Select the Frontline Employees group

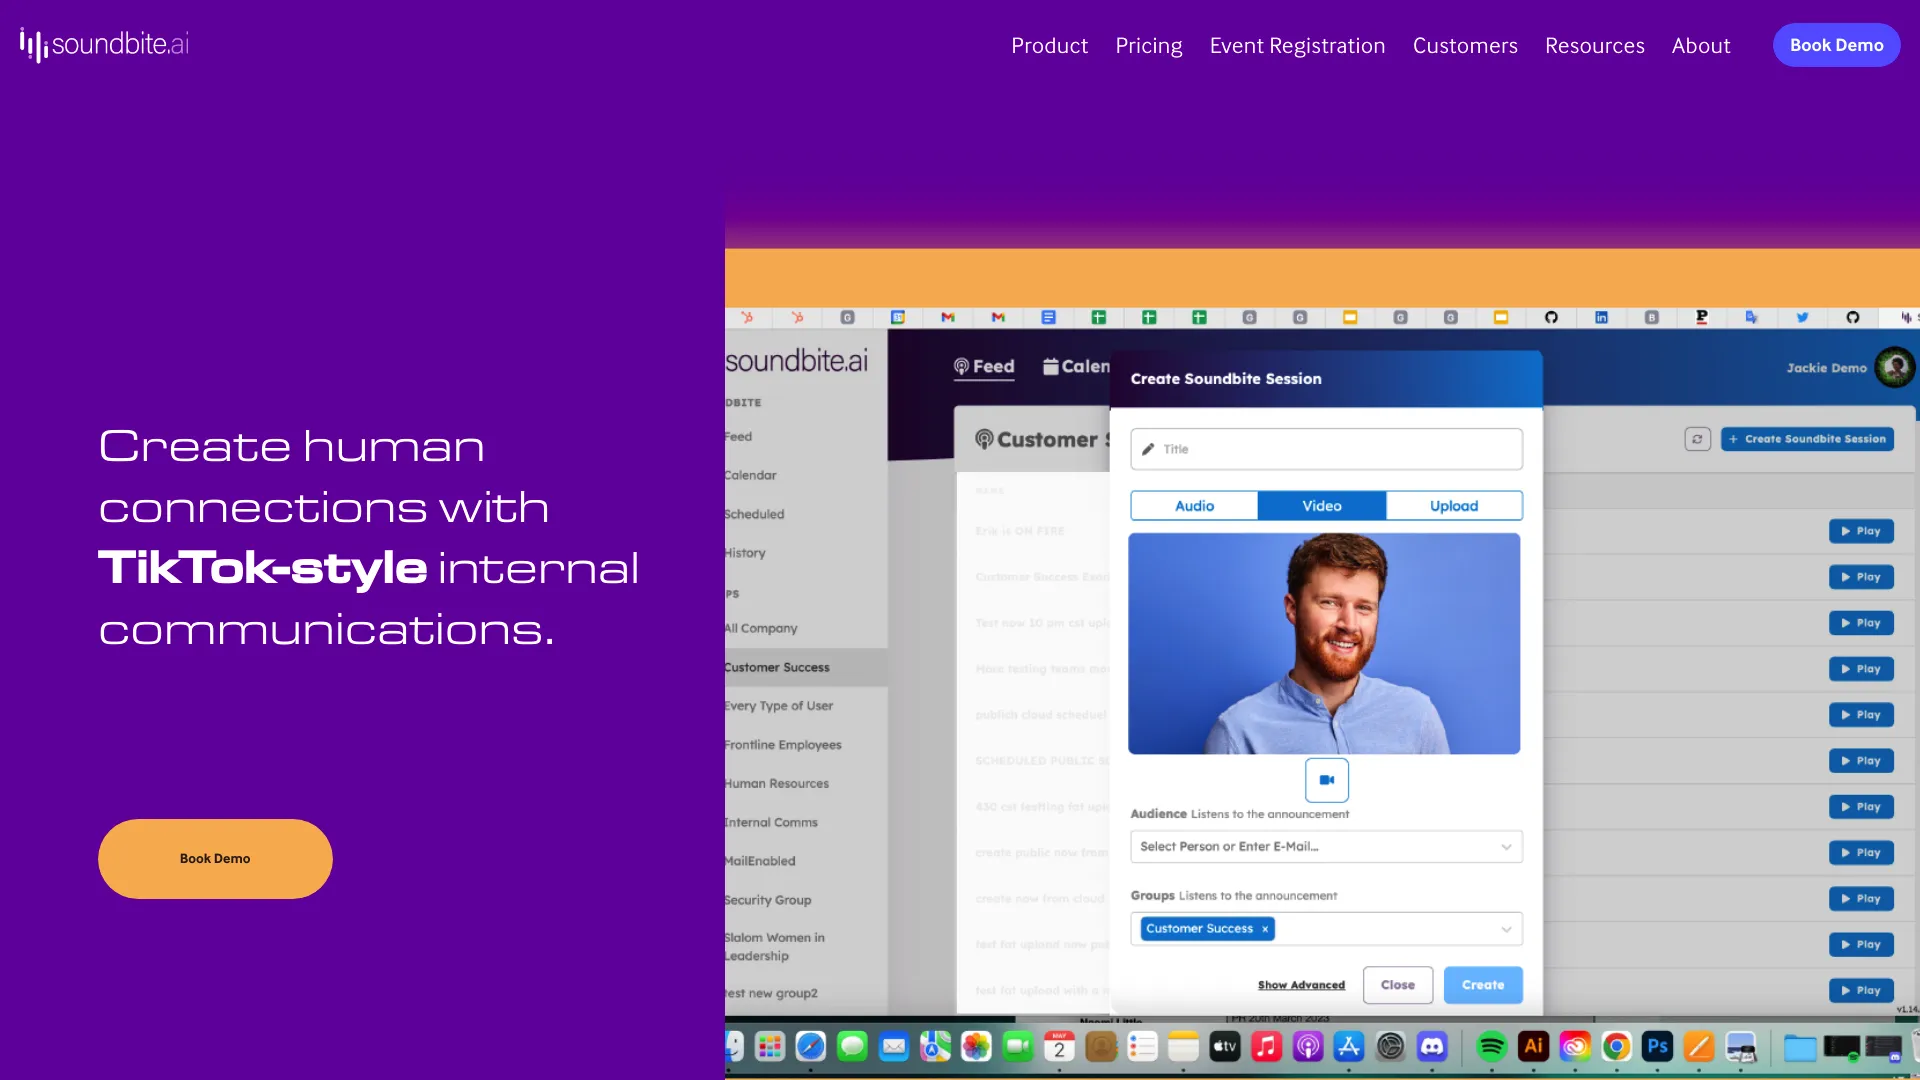[x=784, y=745]
